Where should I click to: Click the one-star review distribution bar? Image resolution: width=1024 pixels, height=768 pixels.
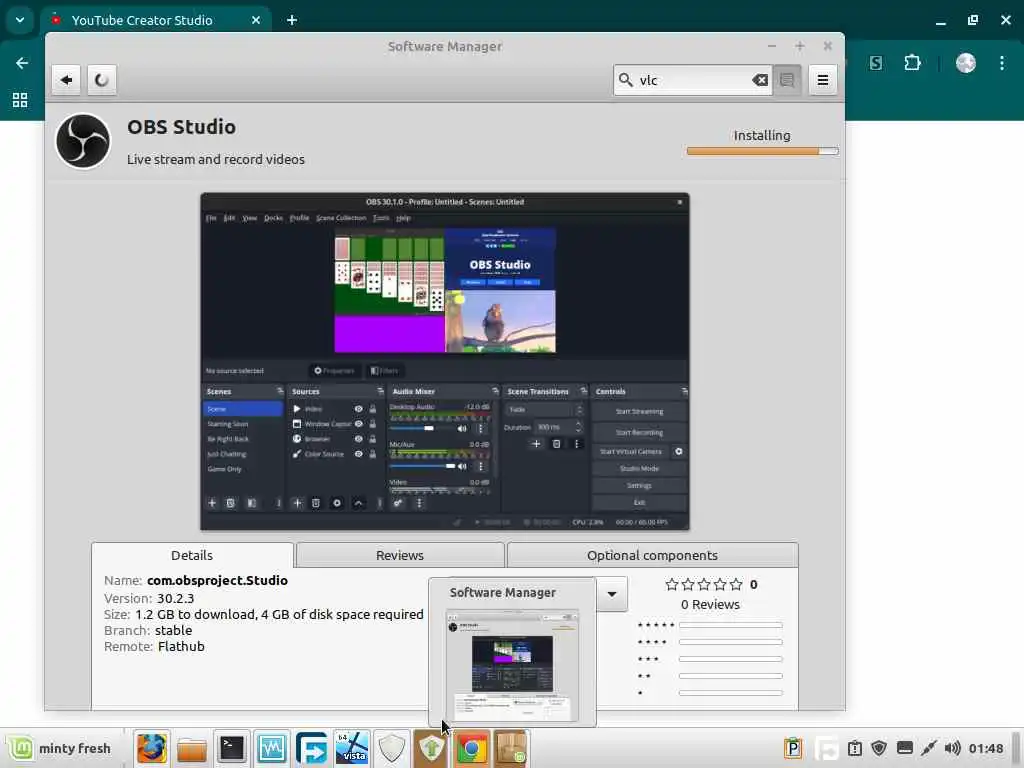pos(730,693)
